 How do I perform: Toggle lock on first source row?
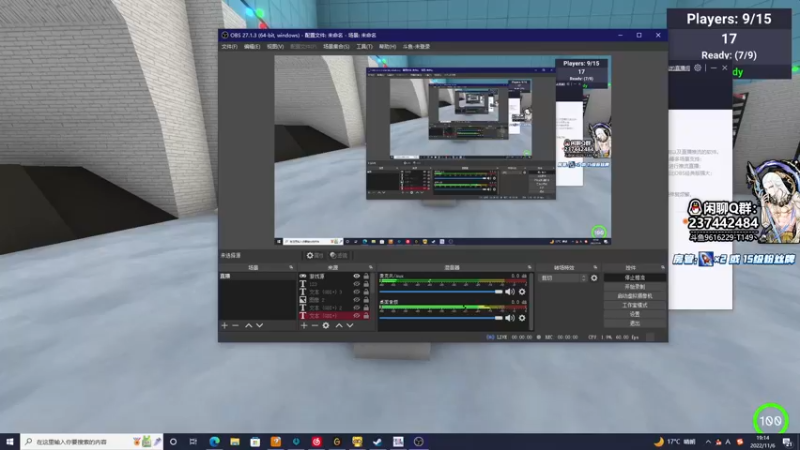pyautogui.click(x=366, y=276)
